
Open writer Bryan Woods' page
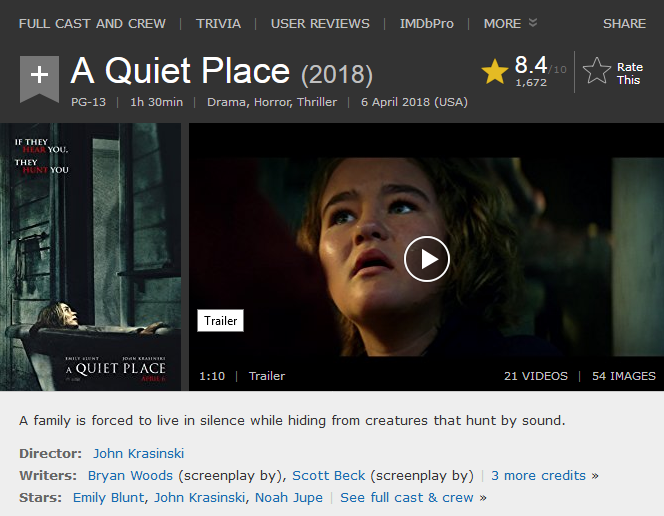(x=130, y=475)
